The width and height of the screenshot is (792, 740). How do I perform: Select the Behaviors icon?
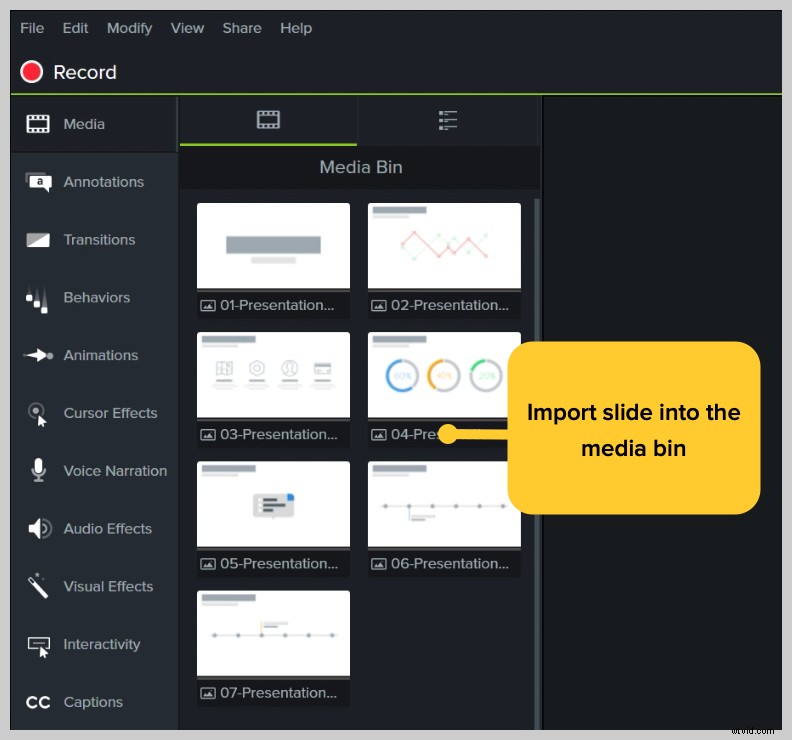tap(37, 299)
